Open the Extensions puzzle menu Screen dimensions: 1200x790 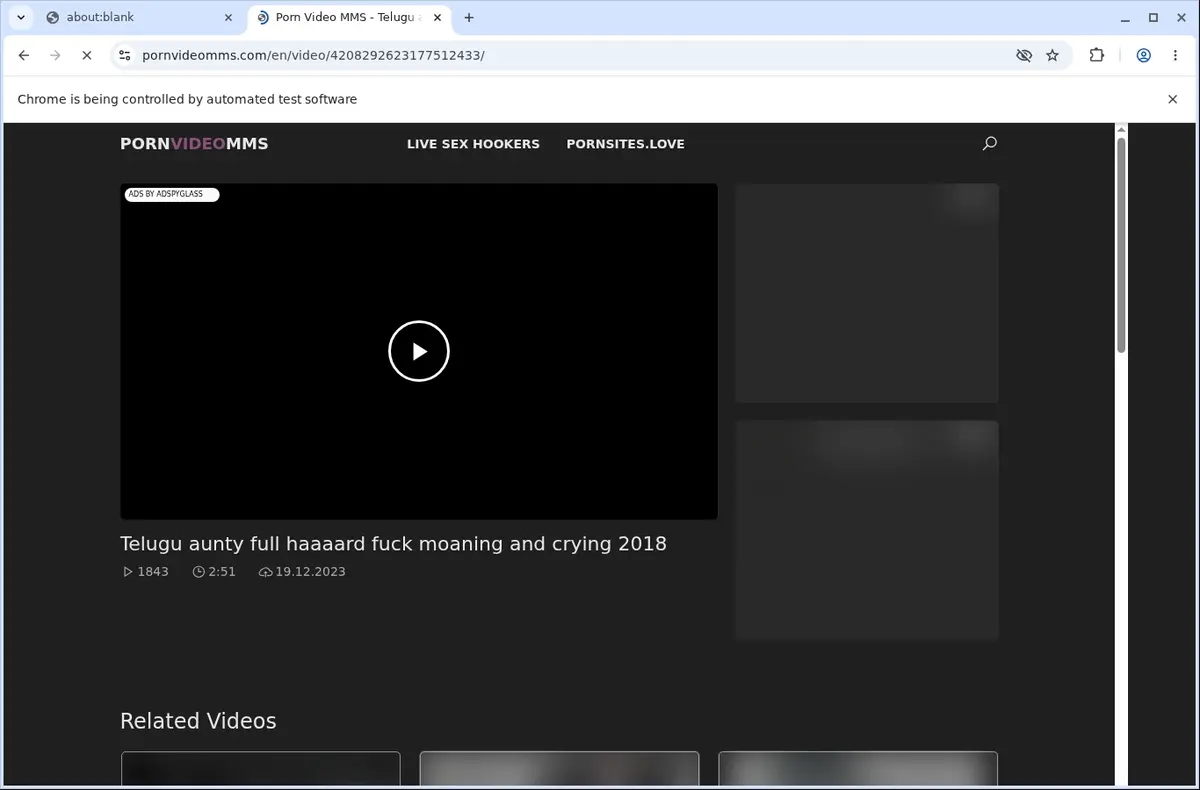[1097, 56]
